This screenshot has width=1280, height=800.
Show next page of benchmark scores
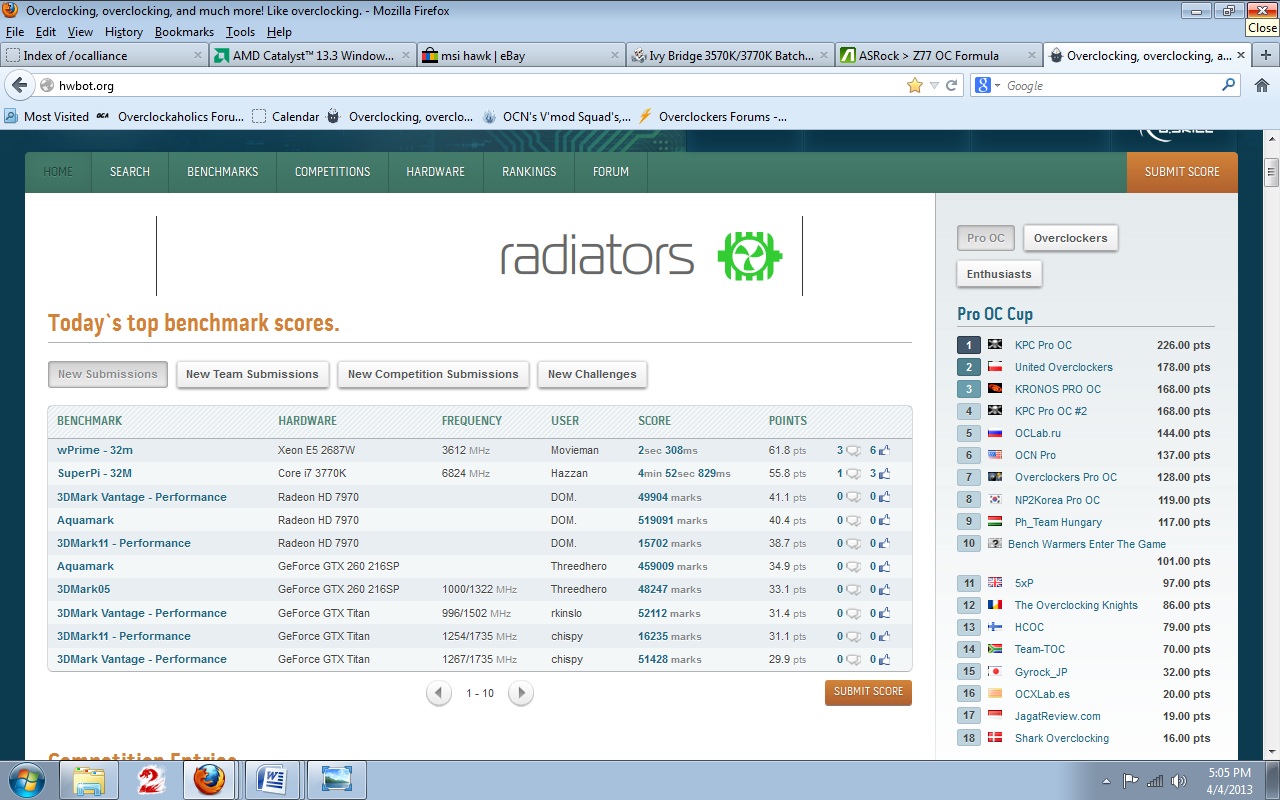pyautogui.click(x=520, y=693)
